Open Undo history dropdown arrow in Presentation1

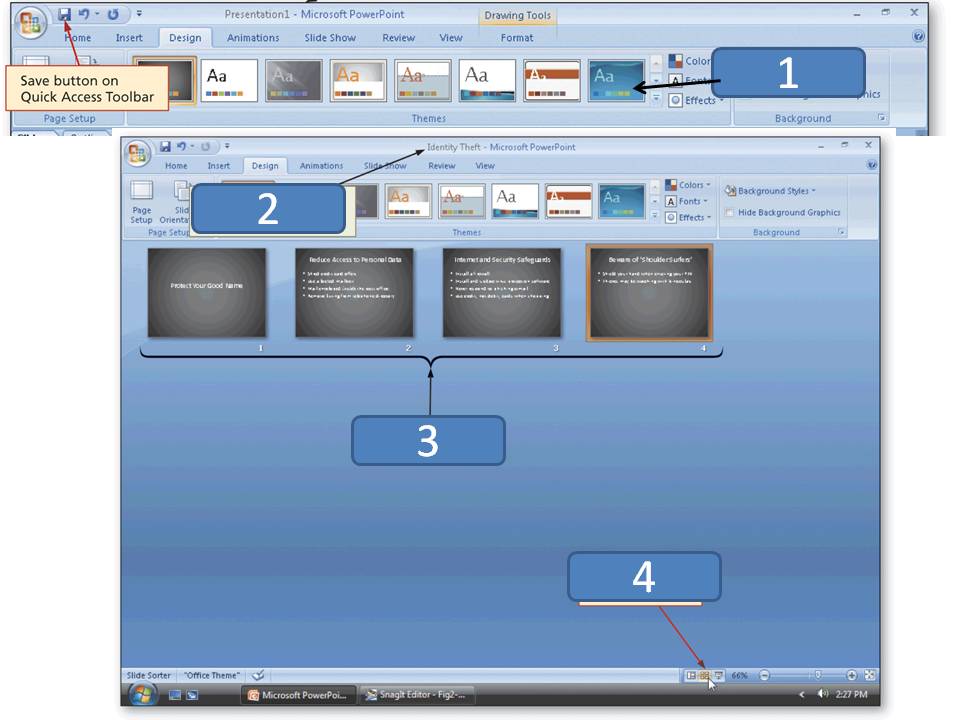click(x=97, y=14)
